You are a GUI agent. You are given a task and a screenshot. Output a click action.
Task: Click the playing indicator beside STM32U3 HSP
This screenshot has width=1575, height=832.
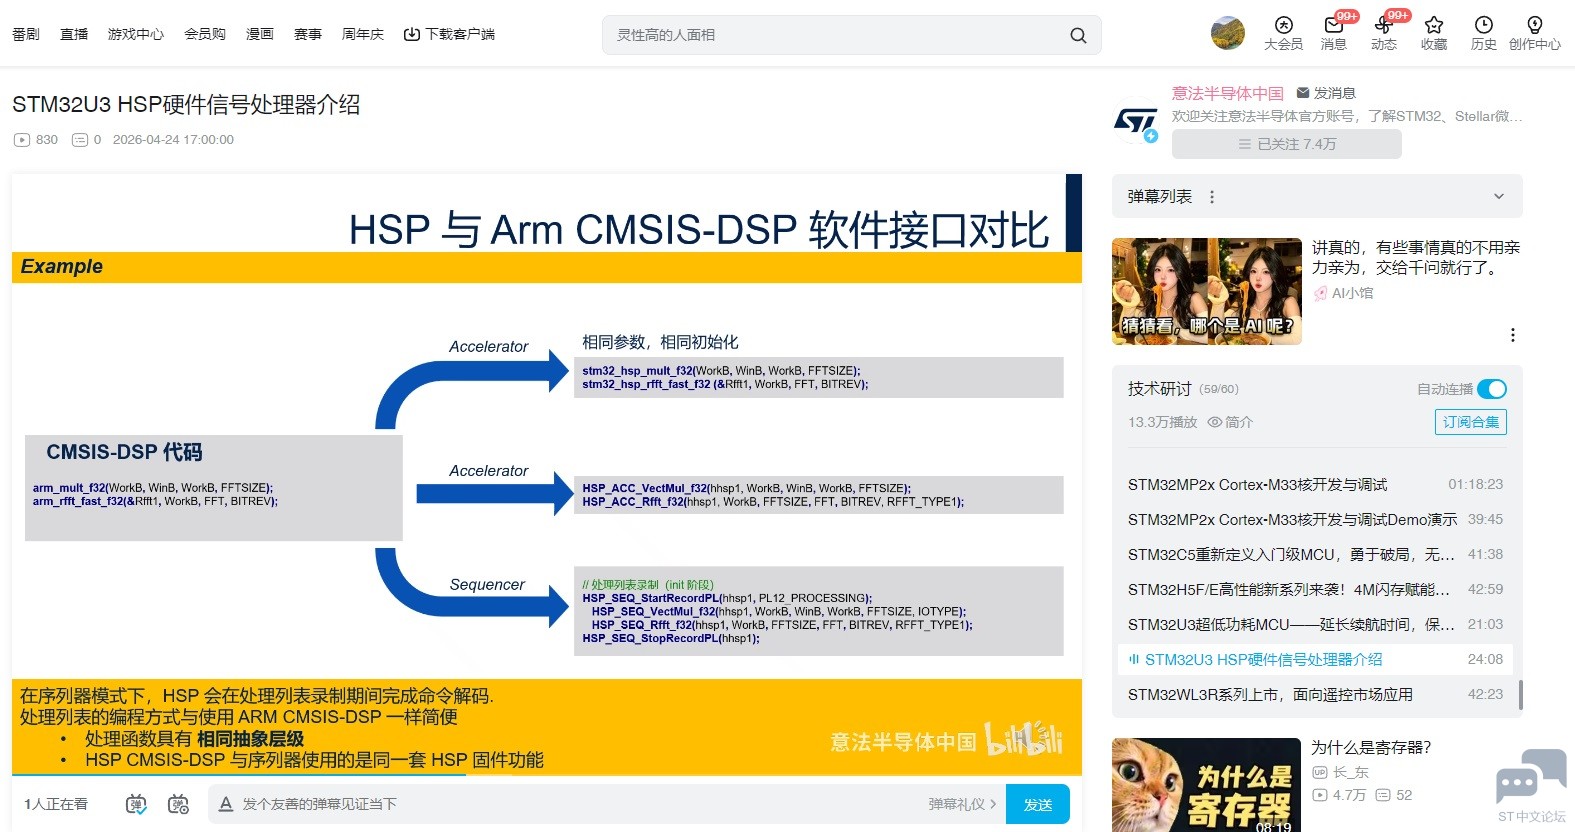[1134, 659]
